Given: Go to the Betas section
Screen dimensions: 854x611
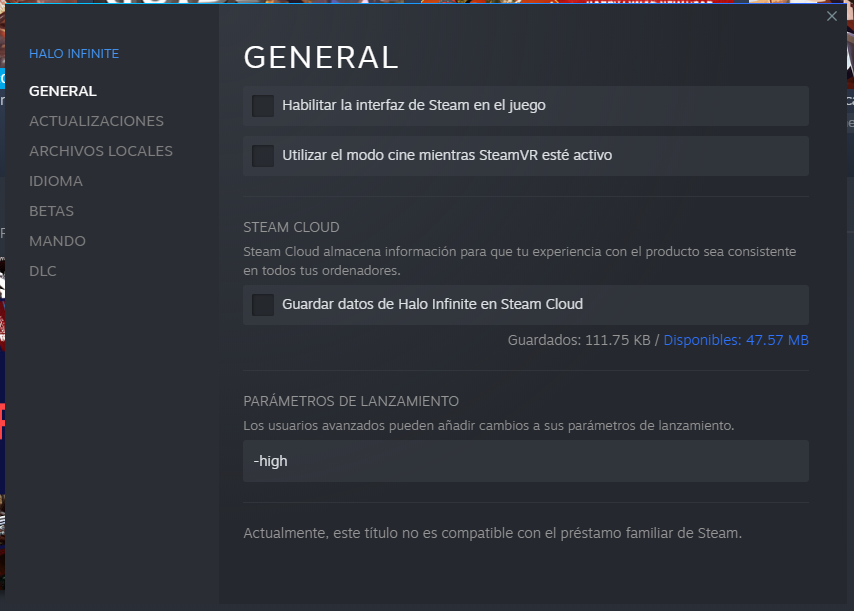Looking at the screenshot, I should point(51,211).
